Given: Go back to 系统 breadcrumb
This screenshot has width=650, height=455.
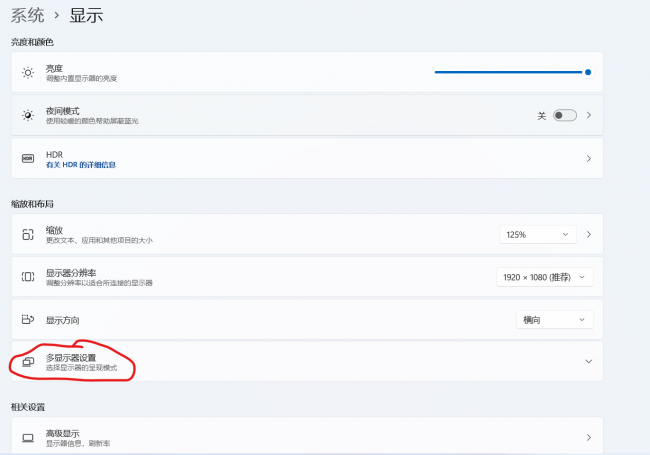Looking at the screenshot, I should (x=27, y=16).
